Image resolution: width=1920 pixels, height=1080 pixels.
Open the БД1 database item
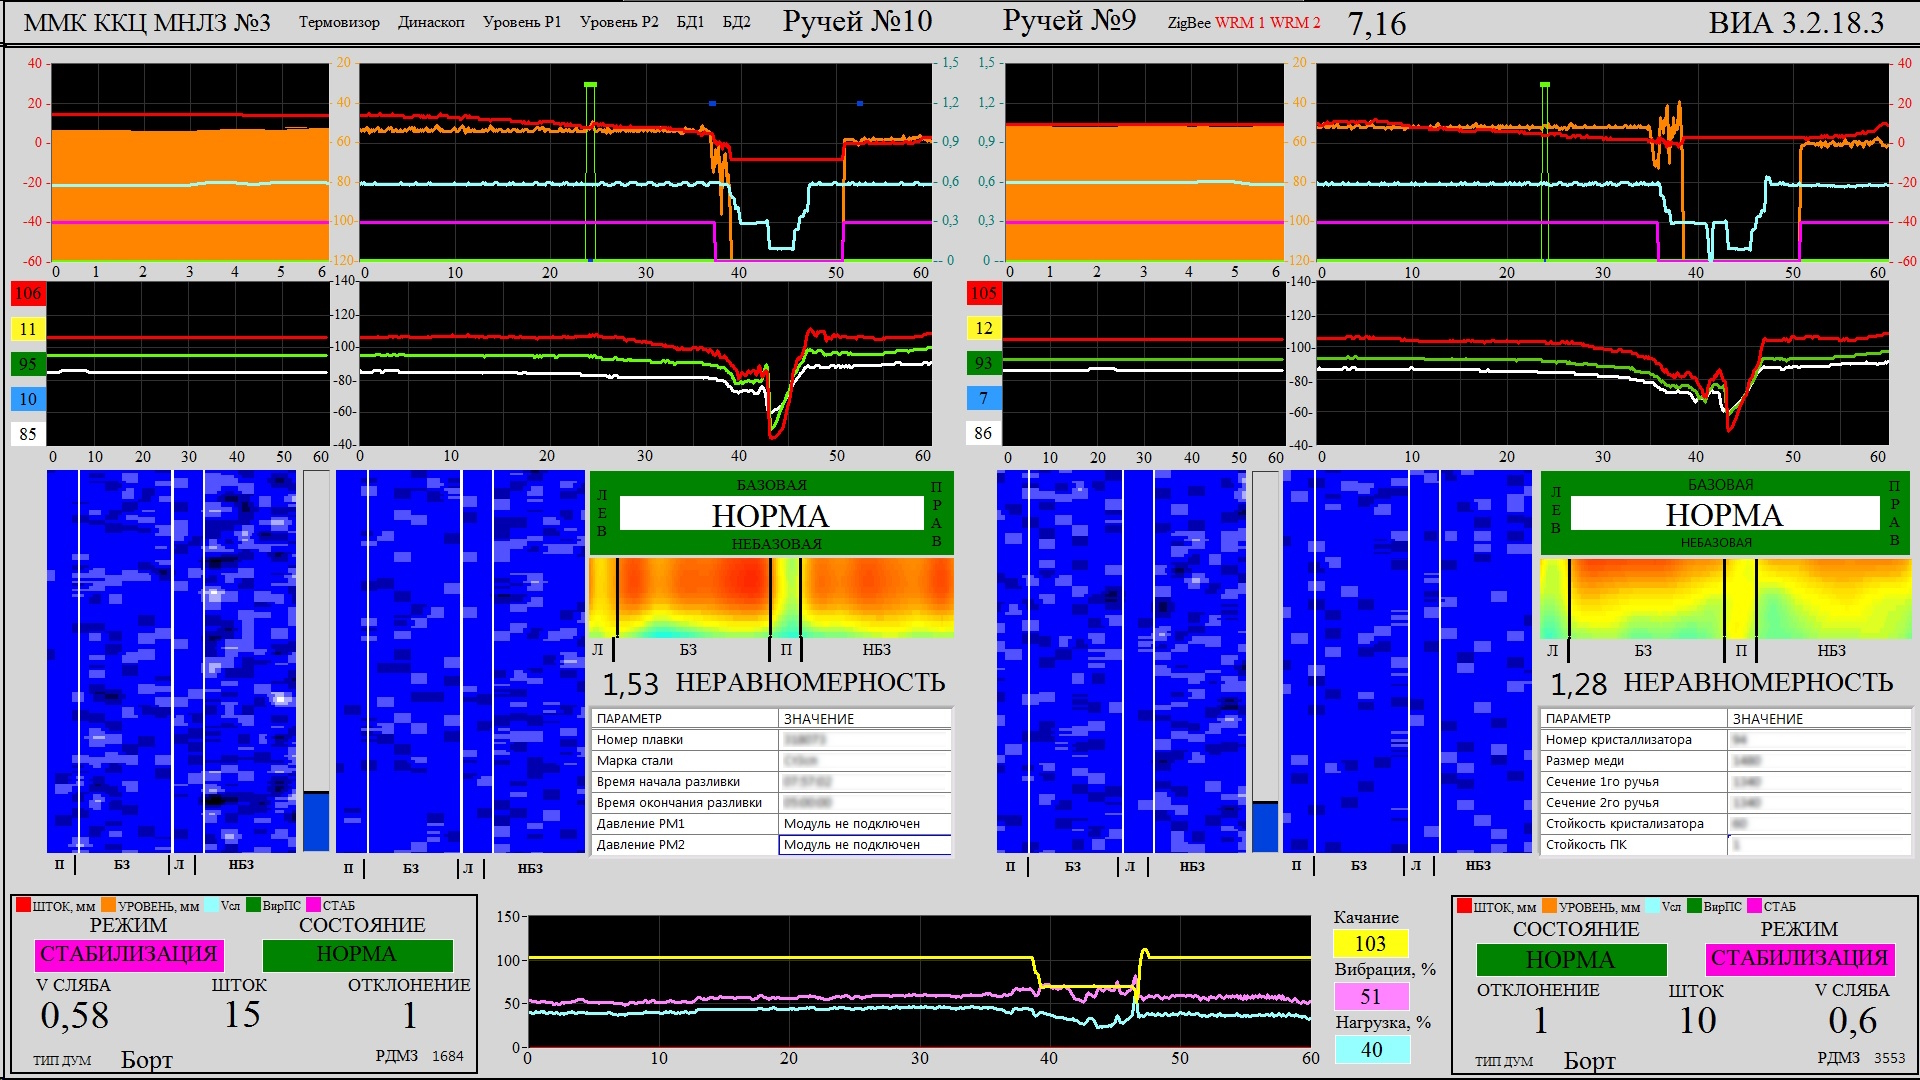[690, 22]
